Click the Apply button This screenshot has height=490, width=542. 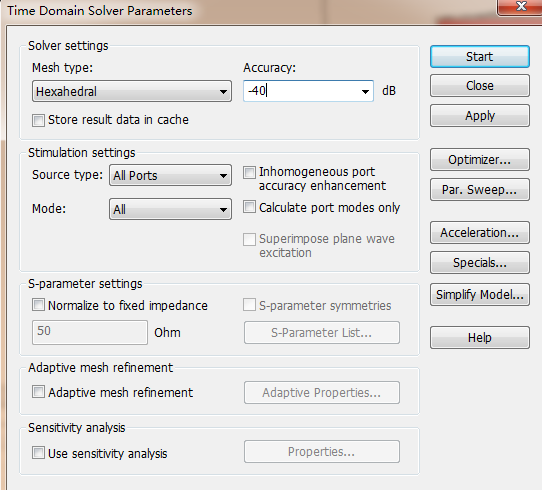[x=479, y=115]
